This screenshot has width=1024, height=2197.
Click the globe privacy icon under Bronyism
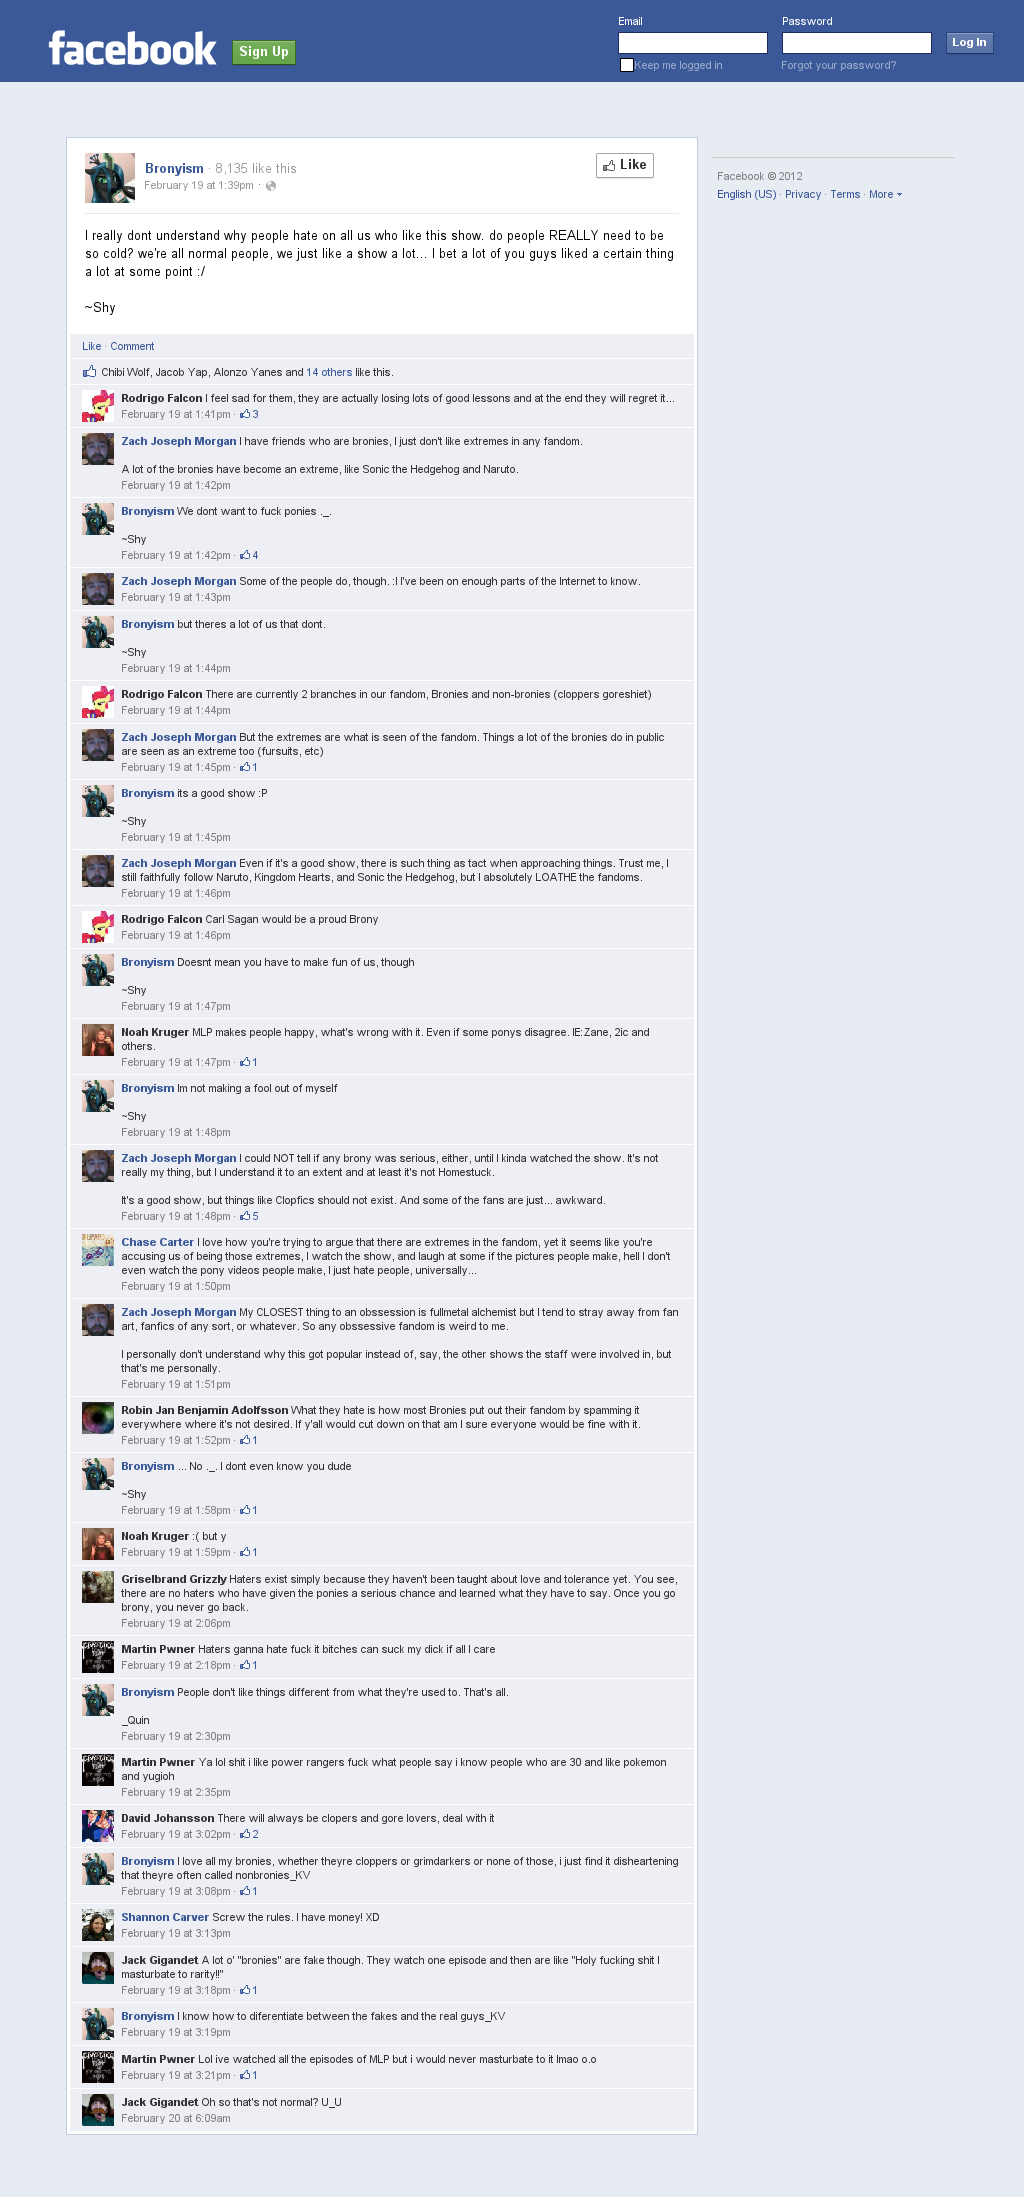pyautogui.click(x=270, y=186)
